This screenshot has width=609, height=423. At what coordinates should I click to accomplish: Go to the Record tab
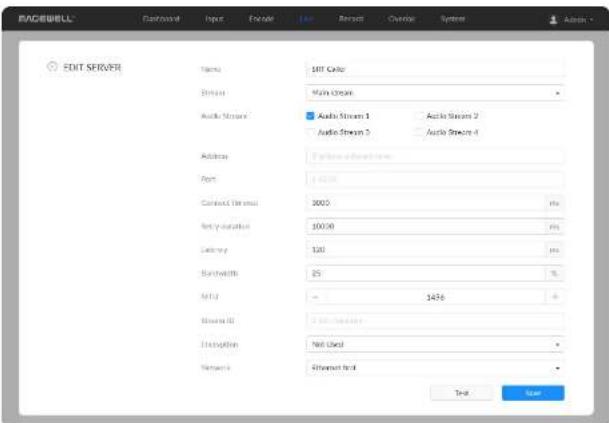tap(351, 19)
